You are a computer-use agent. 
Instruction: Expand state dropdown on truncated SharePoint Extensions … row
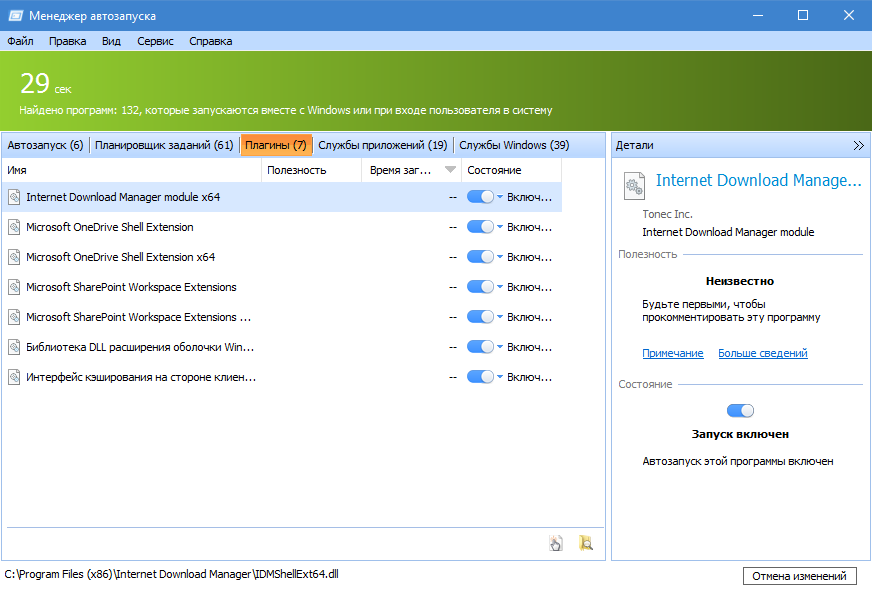(500, 317)
